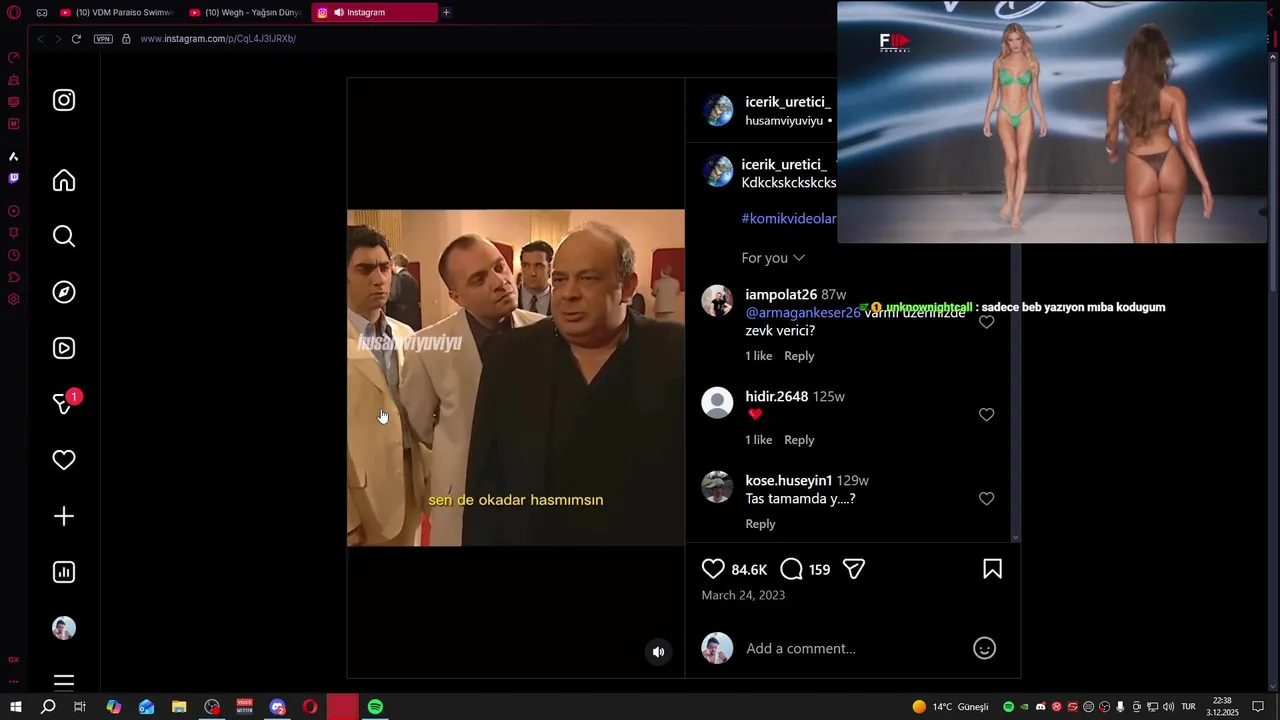This screenshot has width=1280, height=720.
Task: Open profile avatar in Instagram sidebar
Action: tap(64, 628)
